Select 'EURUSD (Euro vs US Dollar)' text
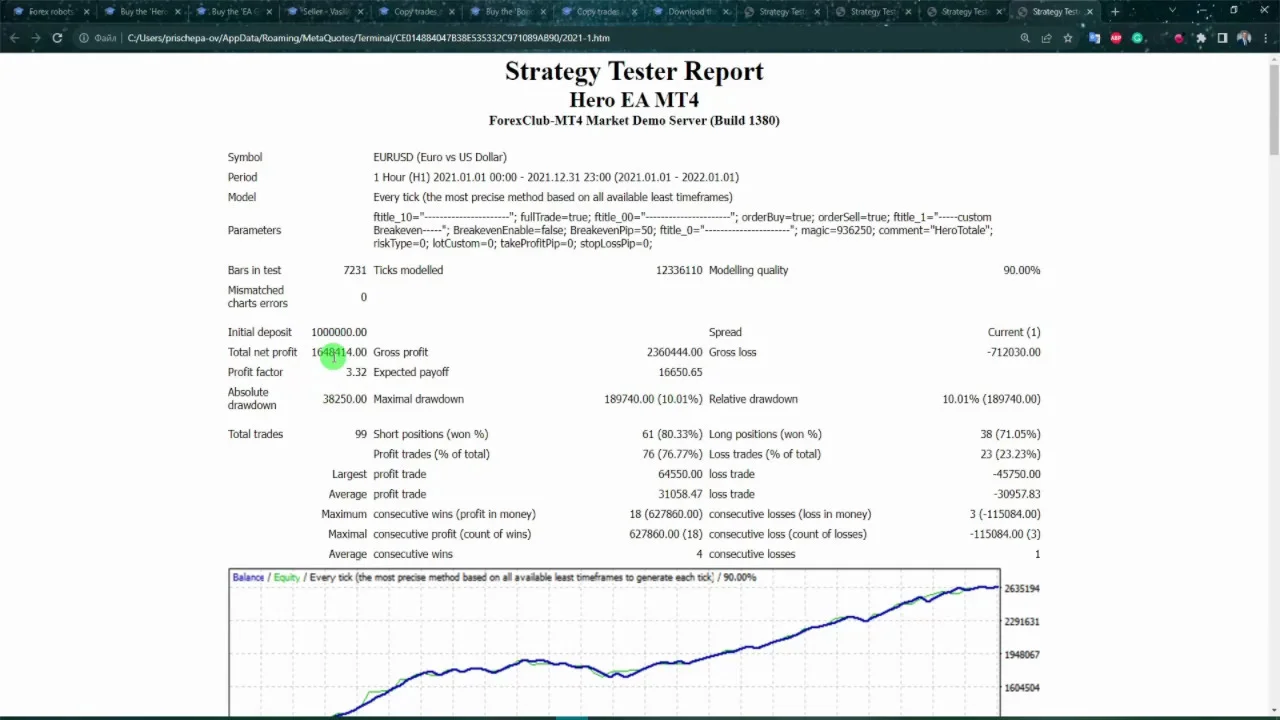 (440, 157)
